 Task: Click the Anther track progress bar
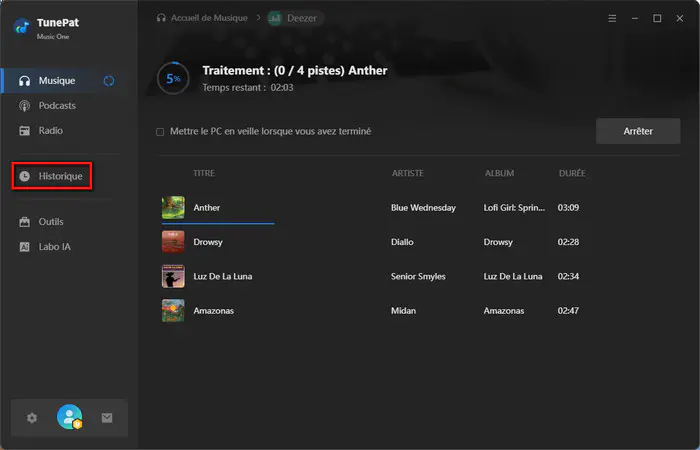[218, 223]
